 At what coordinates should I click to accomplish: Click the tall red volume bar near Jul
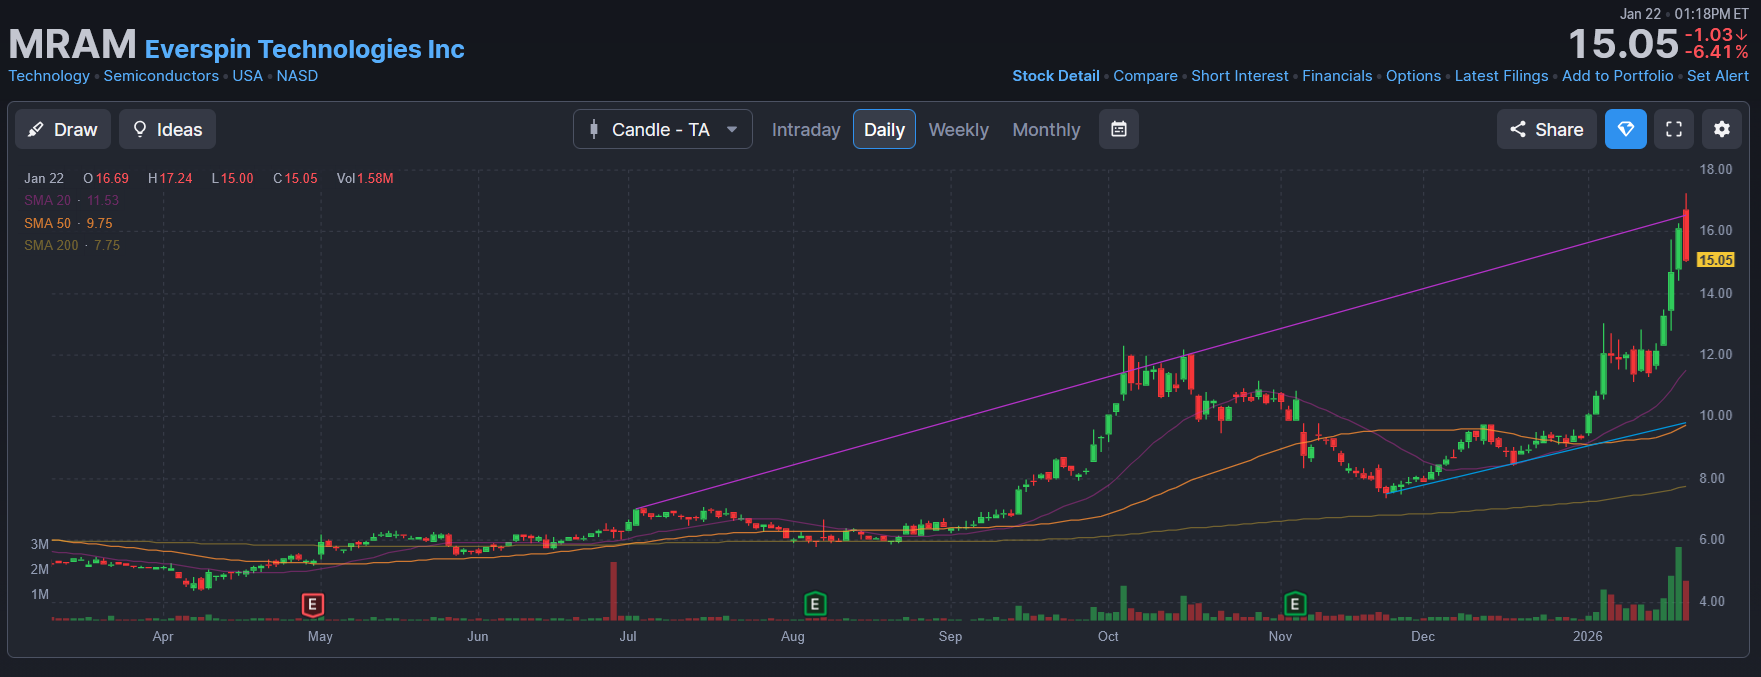(613, 591)
